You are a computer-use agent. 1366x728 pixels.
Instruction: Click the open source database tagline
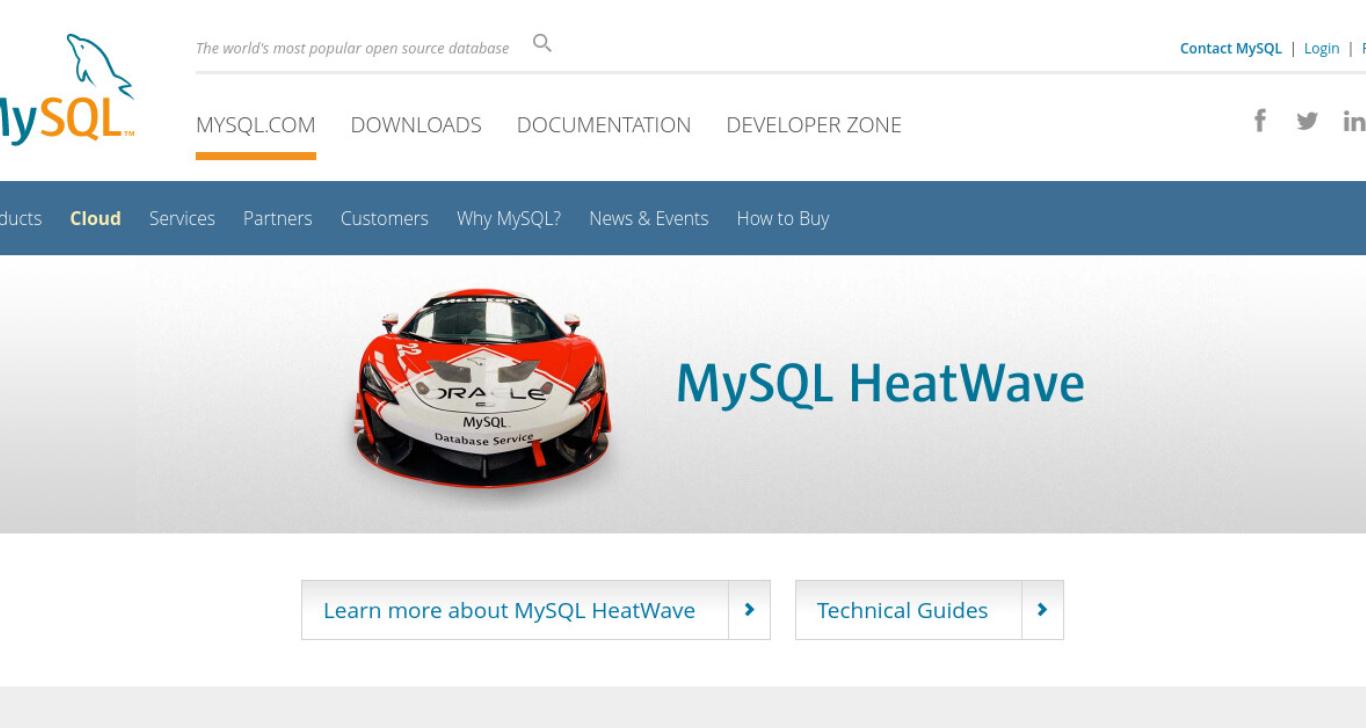(x=352, y=48)
